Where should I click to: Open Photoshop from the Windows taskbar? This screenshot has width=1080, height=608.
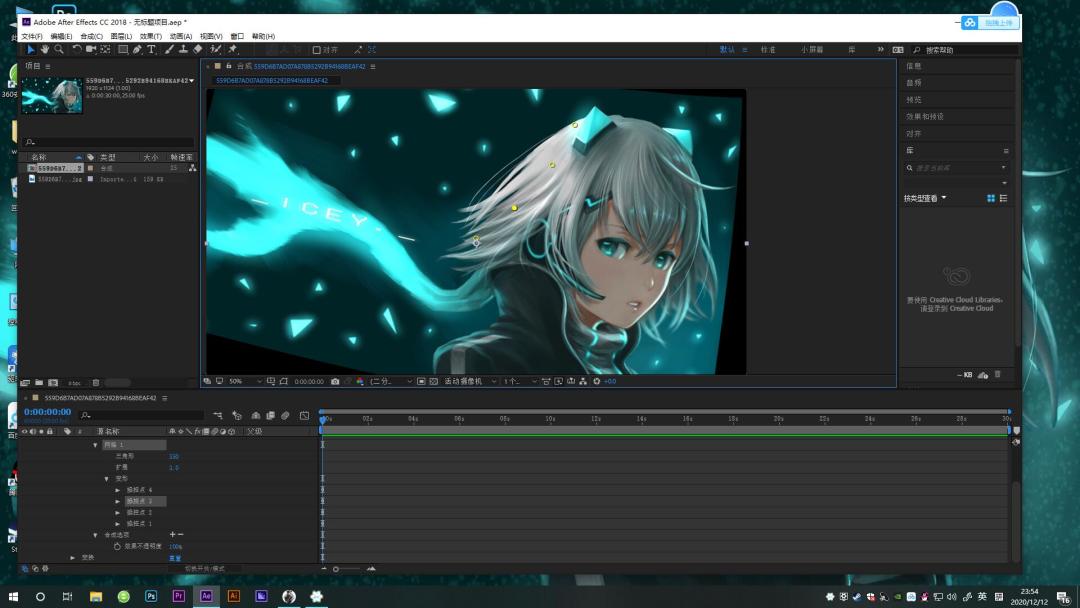[151, 596]
